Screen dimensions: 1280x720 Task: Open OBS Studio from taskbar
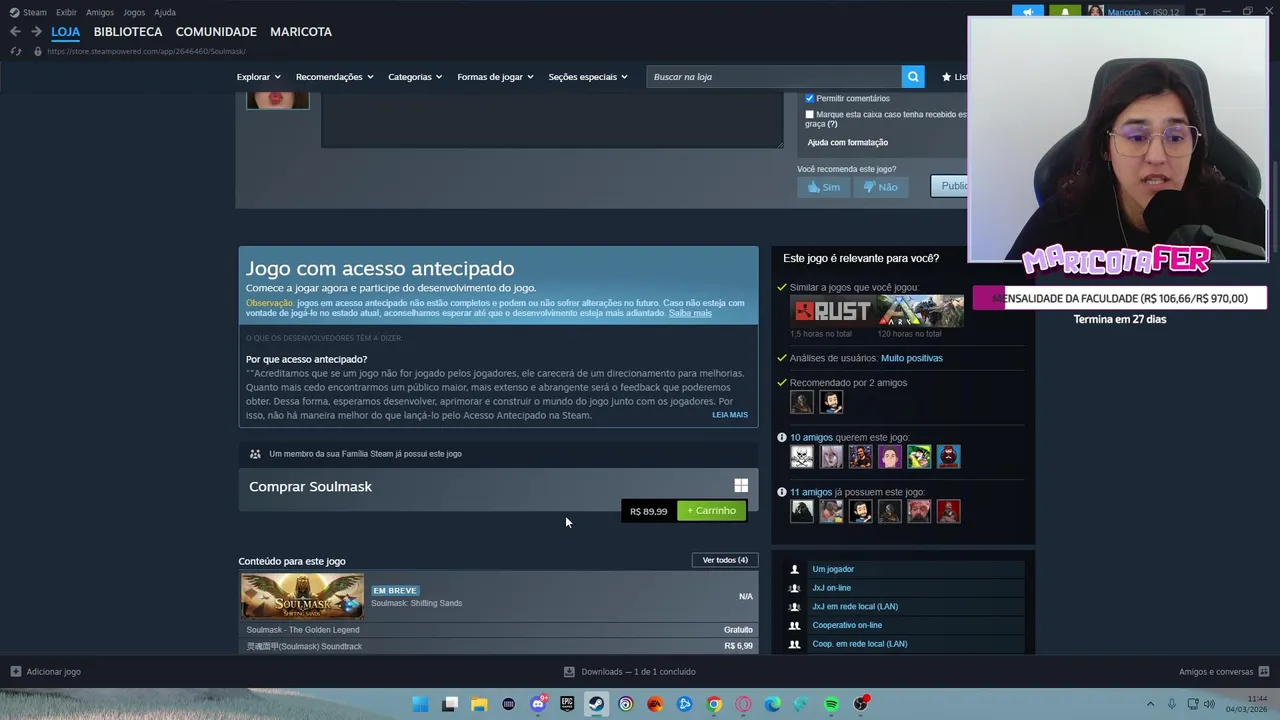[x=861, y=704]
